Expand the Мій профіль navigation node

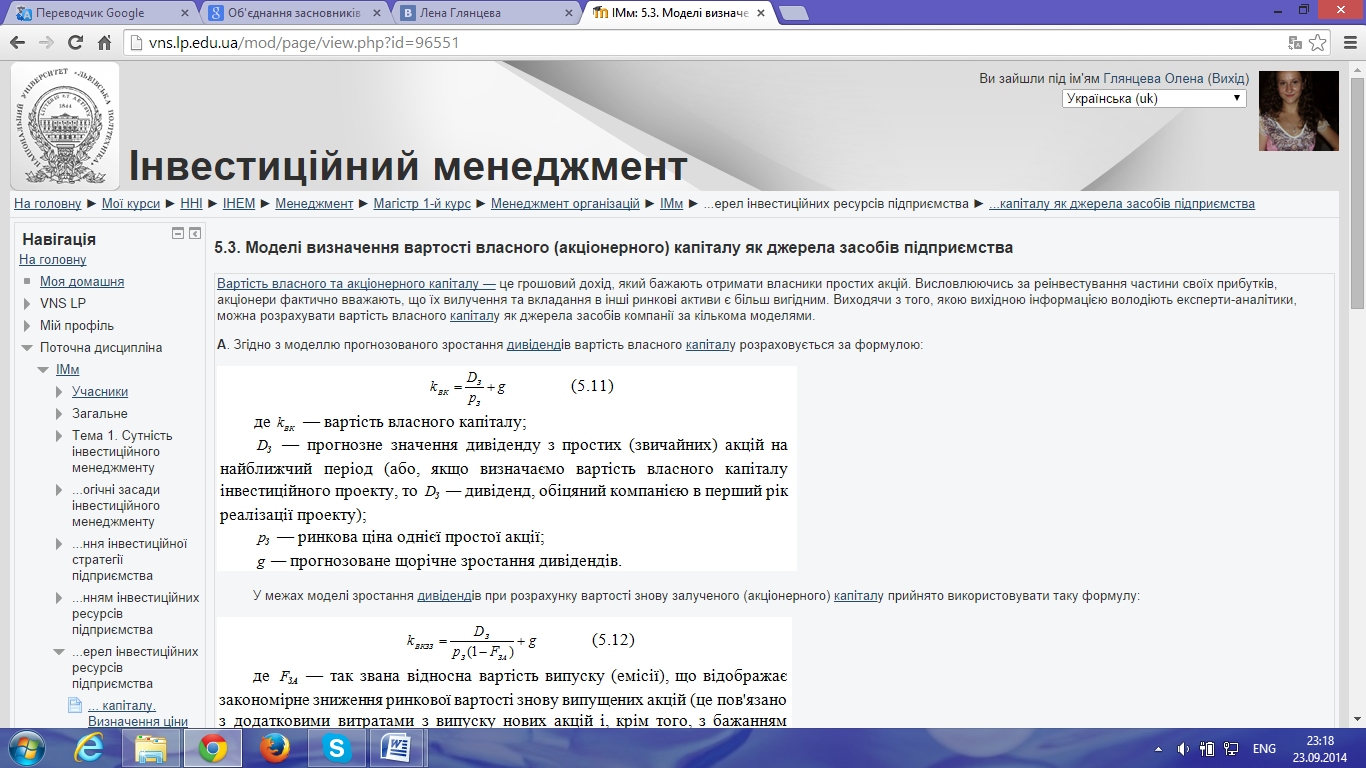28,326
